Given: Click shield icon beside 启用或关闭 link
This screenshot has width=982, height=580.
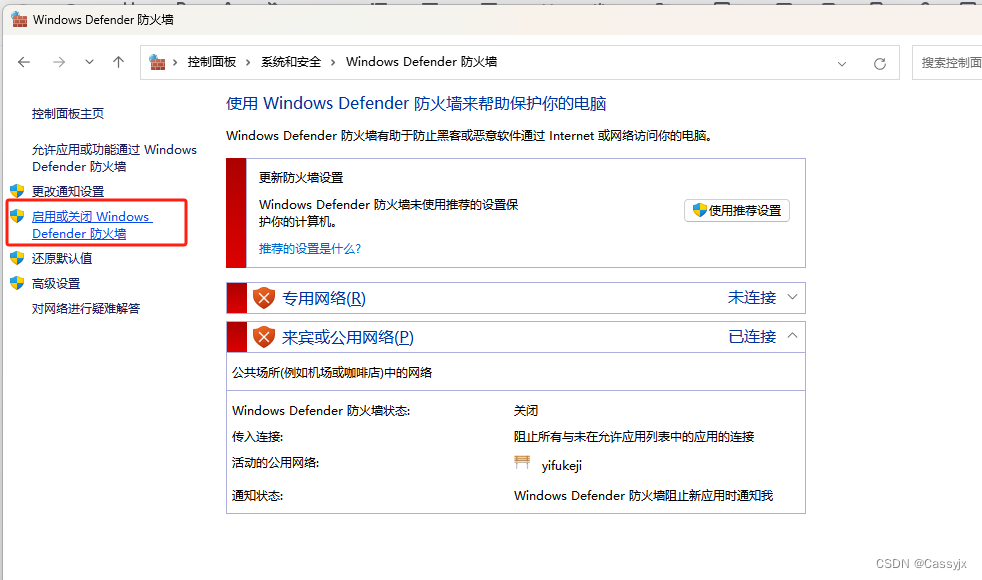Looking at the screenshot, I should [x=17, y=216].
